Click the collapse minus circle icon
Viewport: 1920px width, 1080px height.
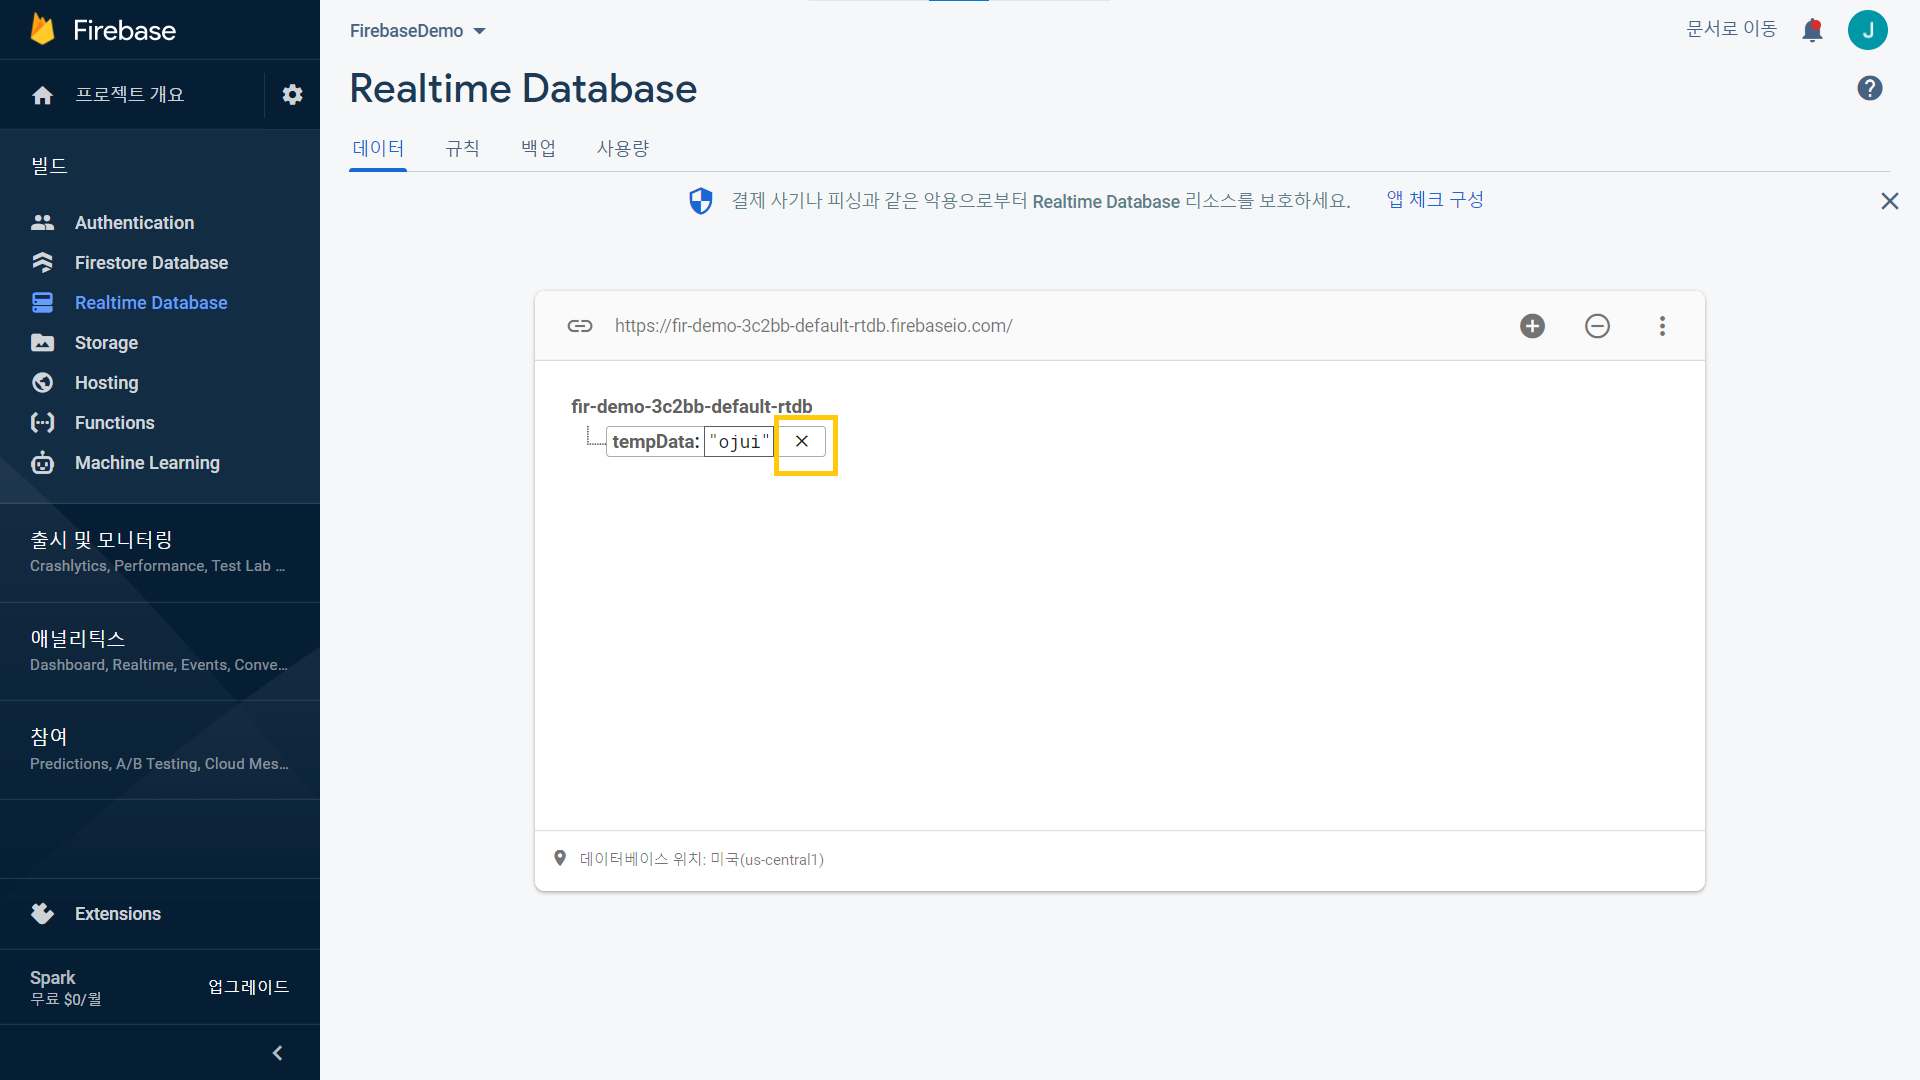tap(1597, 326)
